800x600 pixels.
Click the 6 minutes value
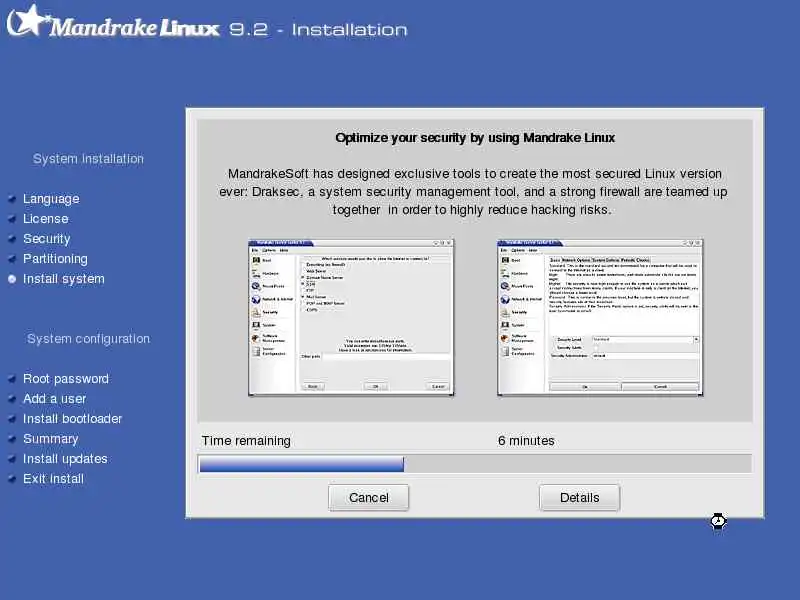(526, 441)
